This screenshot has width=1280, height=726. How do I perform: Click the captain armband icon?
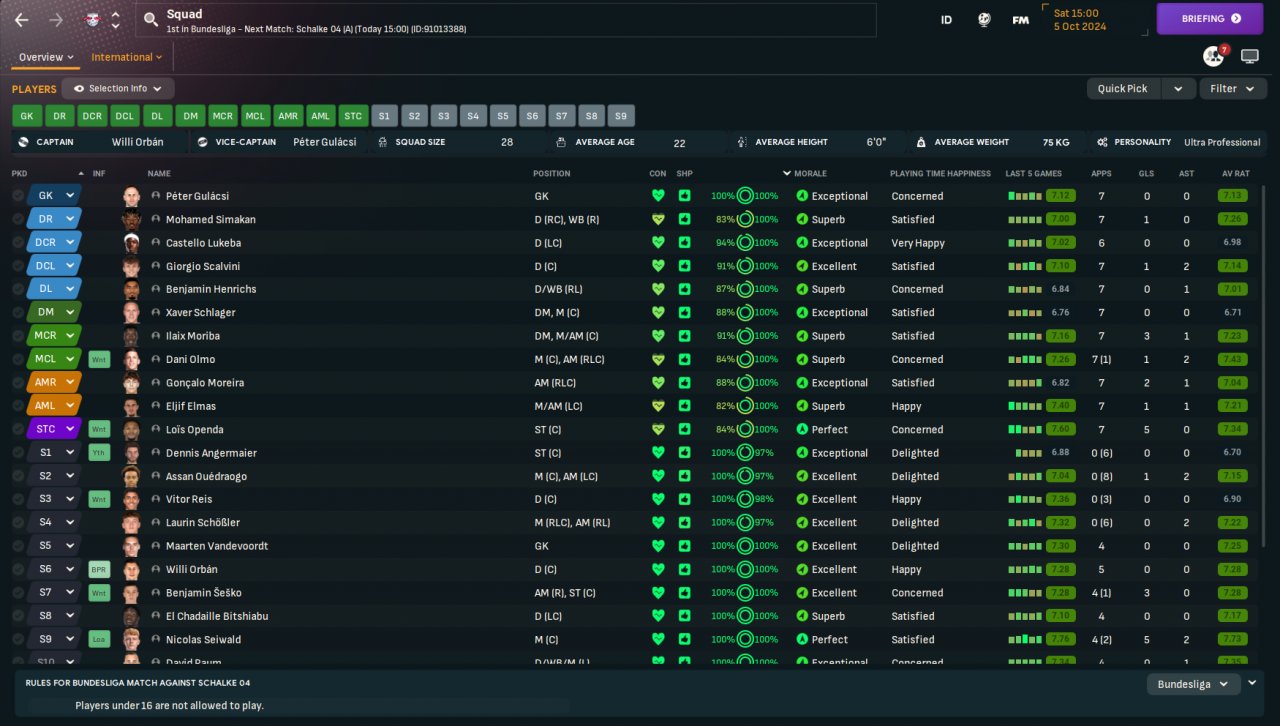[23, 142]
